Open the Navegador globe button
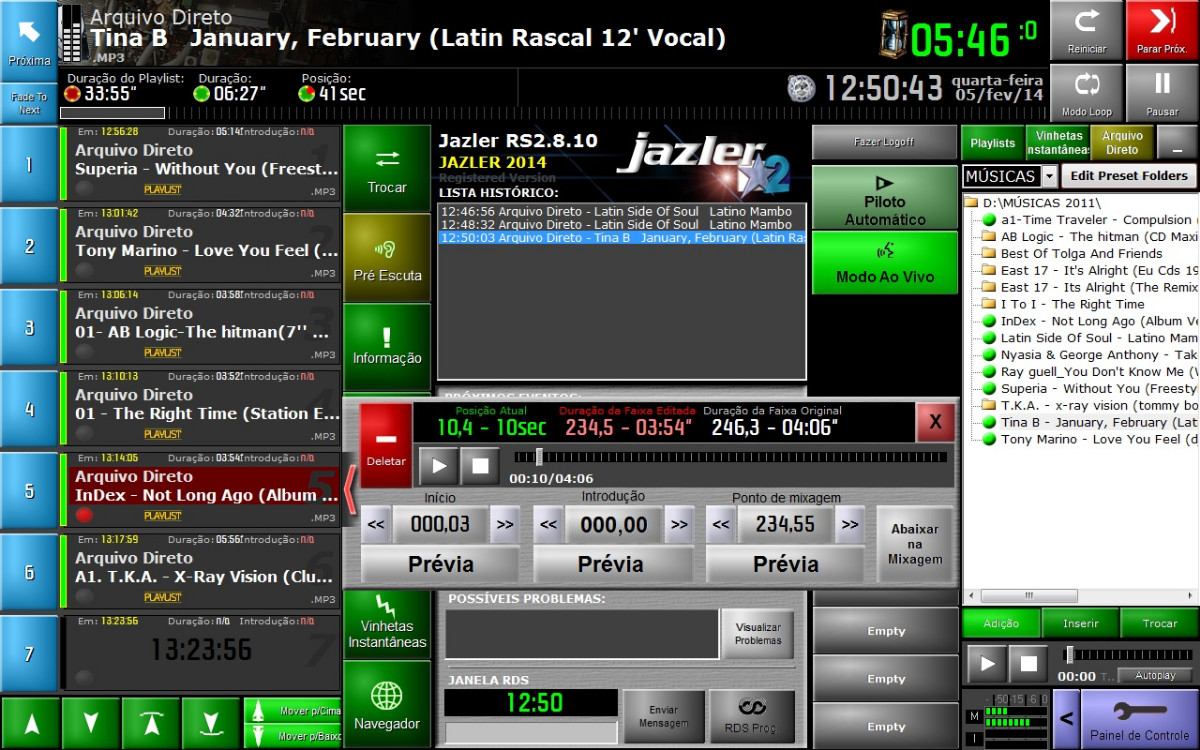Viewport: 1200px width, 750px height. 387,704
